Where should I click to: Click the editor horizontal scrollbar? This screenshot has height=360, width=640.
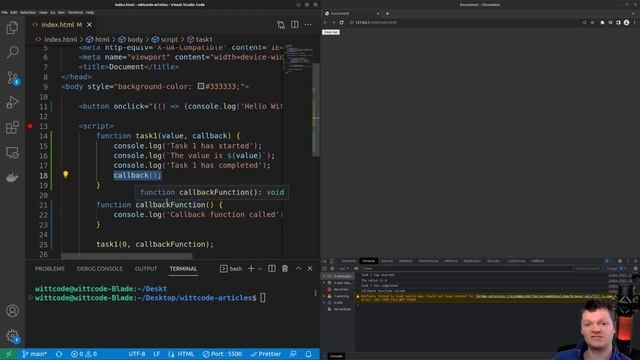point(127,256)
